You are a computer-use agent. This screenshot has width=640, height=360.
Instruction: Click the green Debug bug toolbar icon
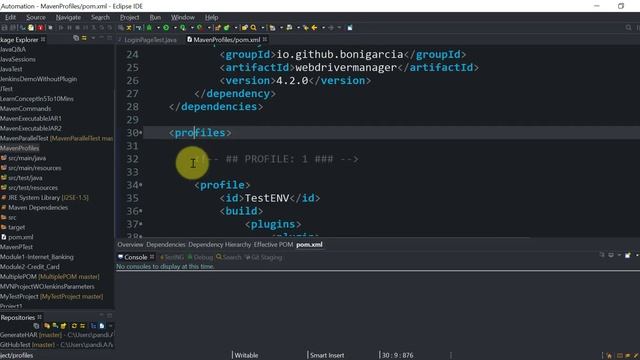(x=149, y=28)
